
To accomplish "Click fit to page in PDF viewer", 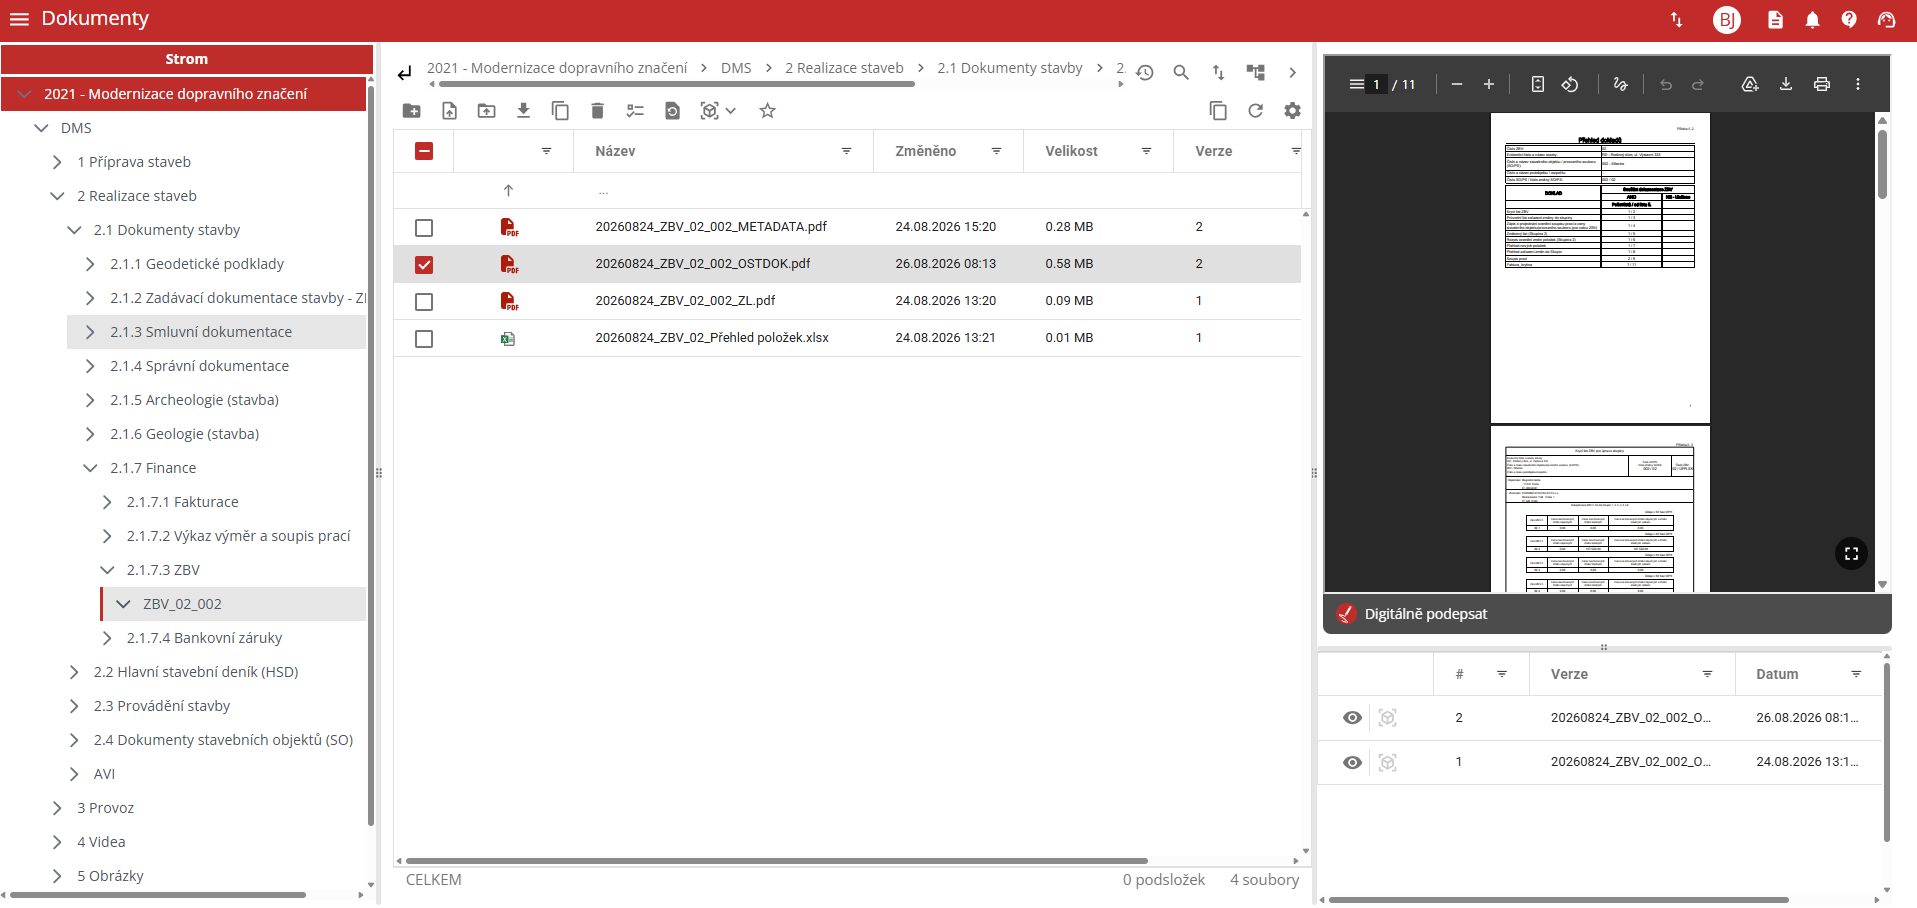I will (x=1538, y=85).
